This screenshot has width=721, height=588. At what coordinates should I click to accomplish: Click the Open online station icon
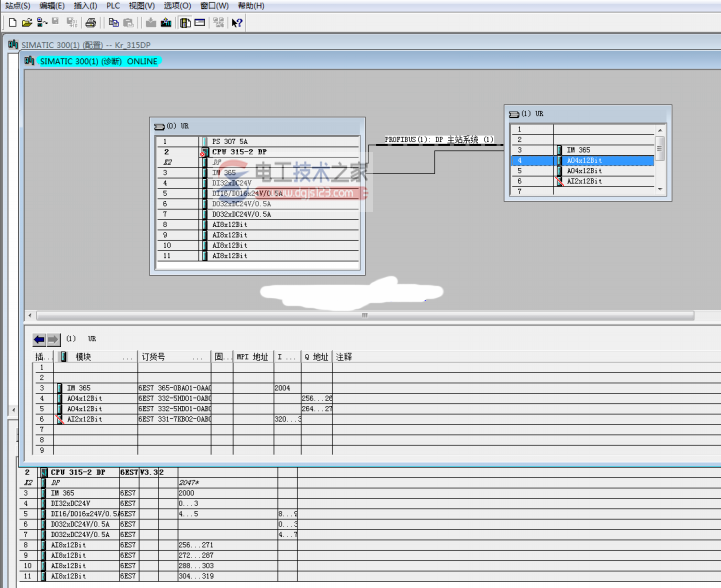[x=42, y=23]
